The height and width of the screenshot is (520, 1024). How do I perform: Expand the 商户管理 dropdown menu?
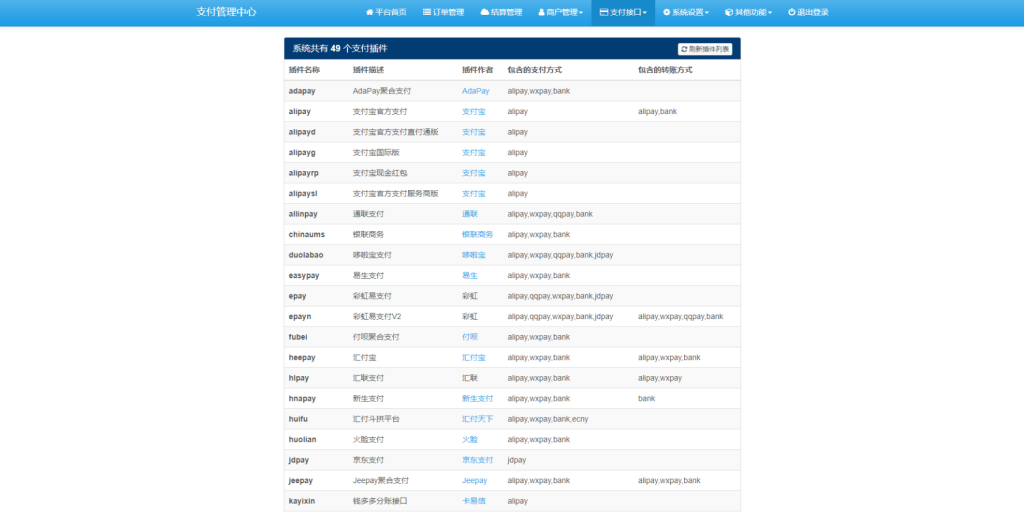click(560, 12)
